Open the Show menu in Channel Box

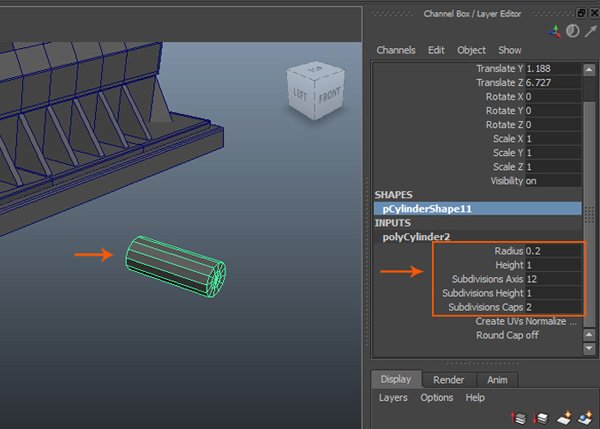pos(510,50)
